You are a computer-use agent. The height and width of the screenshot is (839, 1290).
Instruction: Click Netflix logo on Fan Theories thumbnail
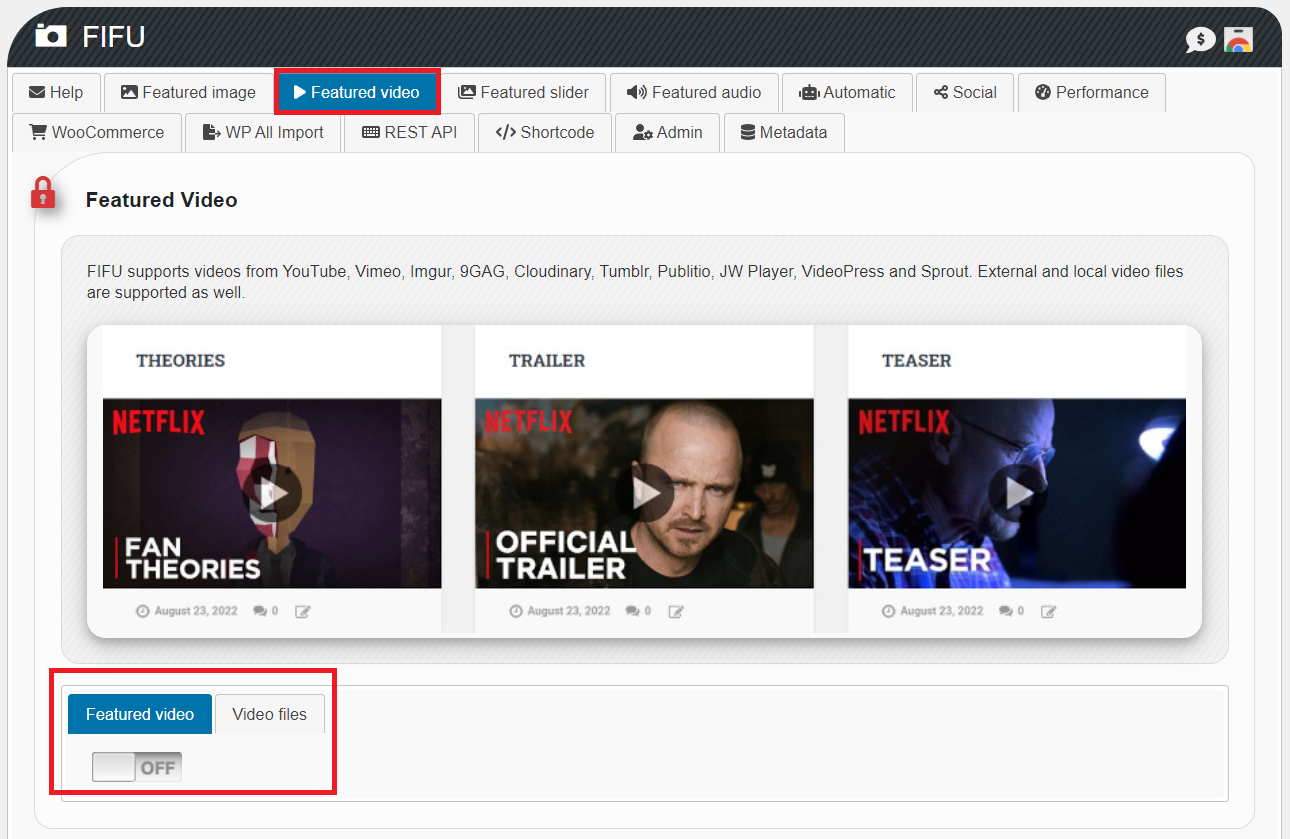158,422
